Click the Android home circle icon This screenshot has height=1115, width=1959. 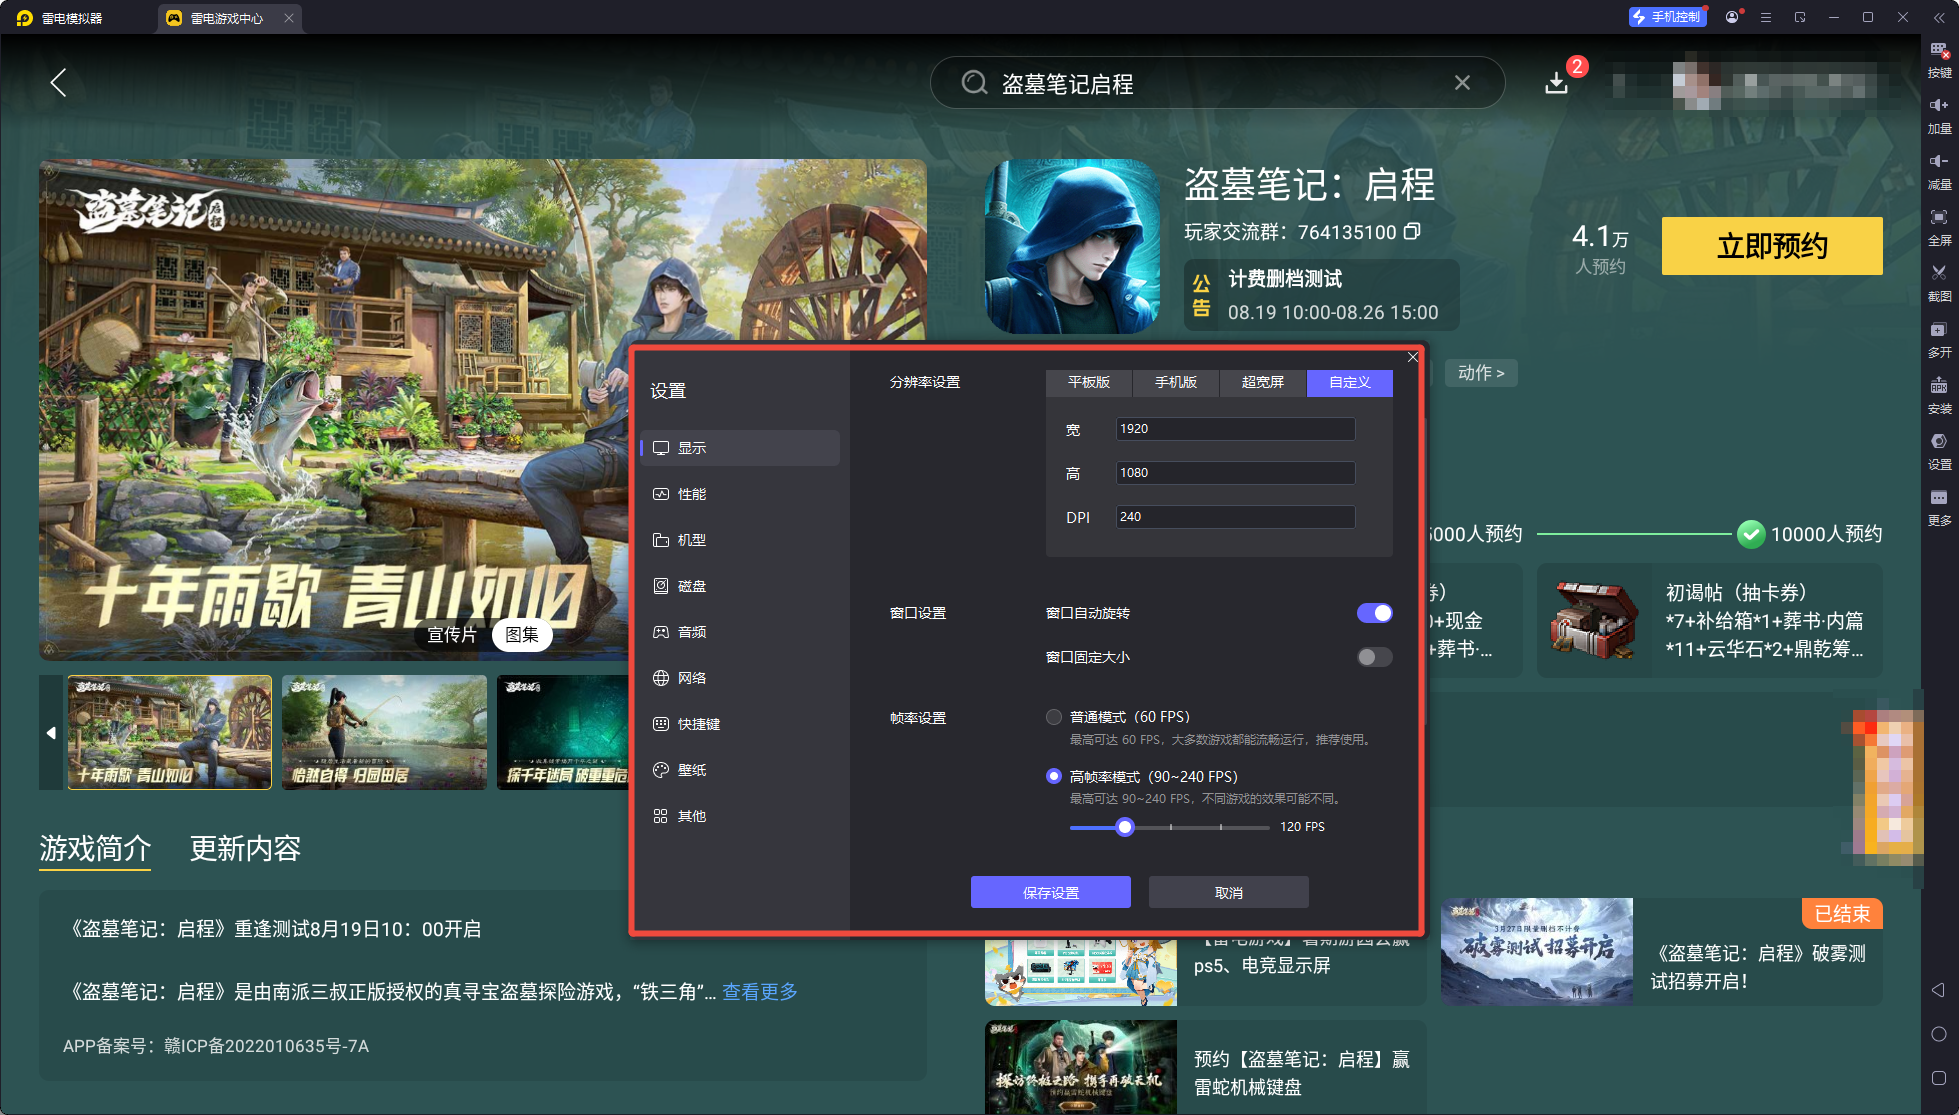click(1938, 1034)
